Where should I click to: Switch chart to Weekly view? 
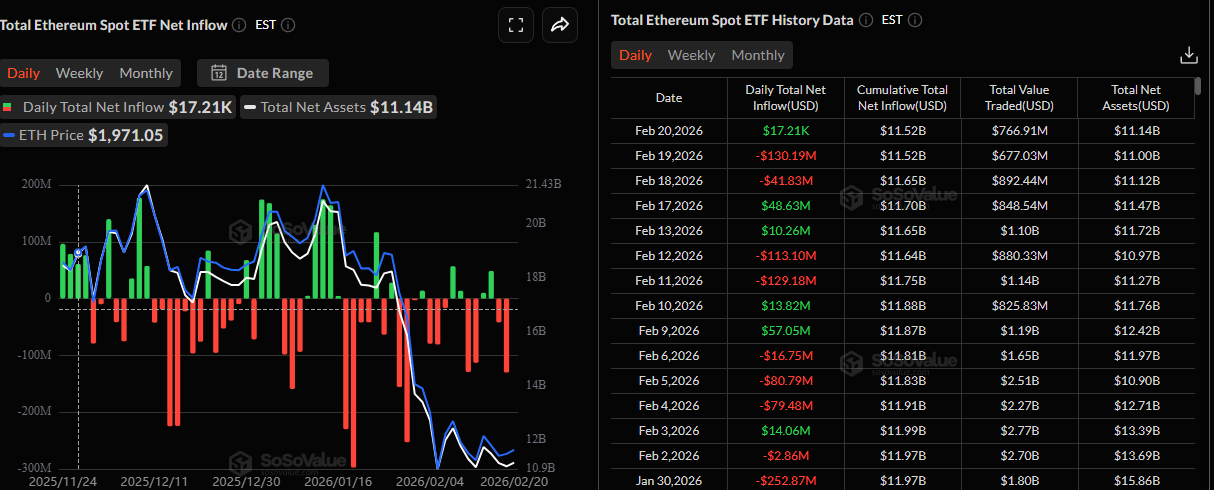[x=79, y=73]
